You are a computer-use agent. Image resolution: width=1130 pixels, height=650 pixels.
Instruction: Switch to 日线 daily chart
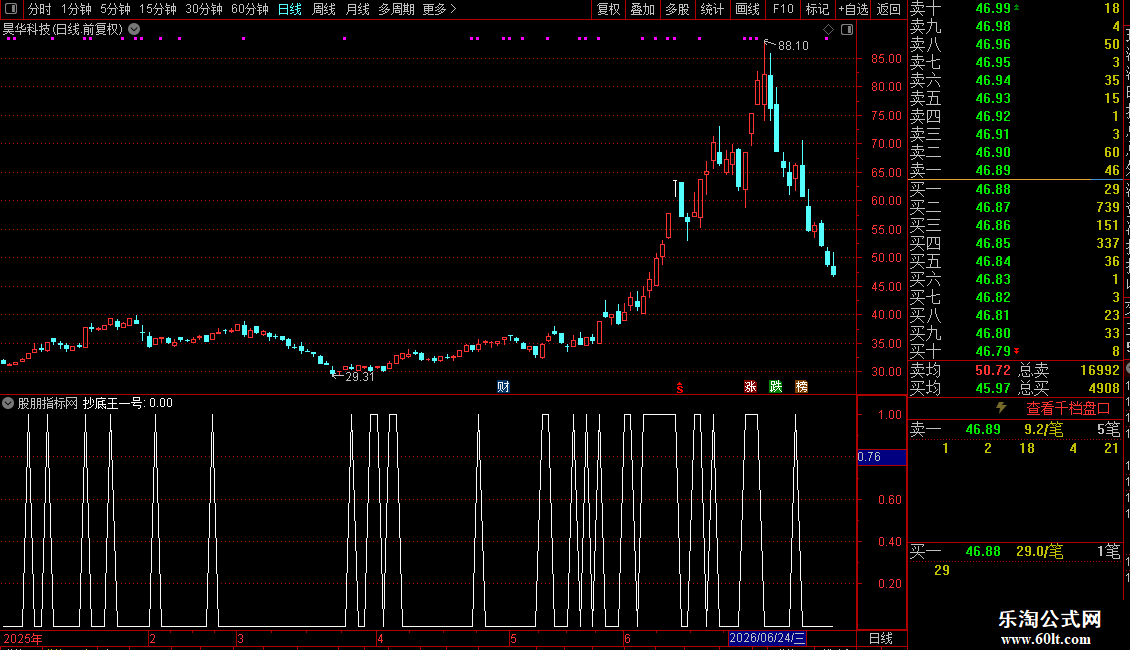coord(290,9)
